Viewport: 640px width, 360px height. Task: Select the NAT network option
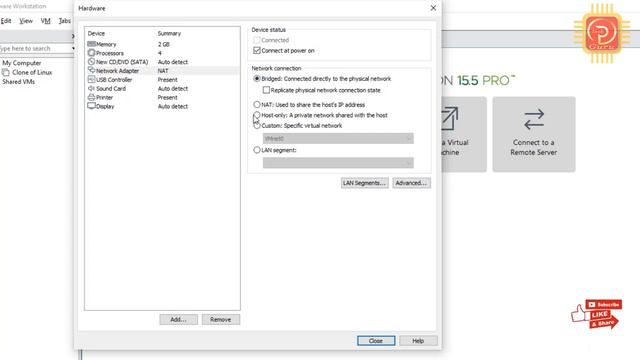click(x=257, y=105)
